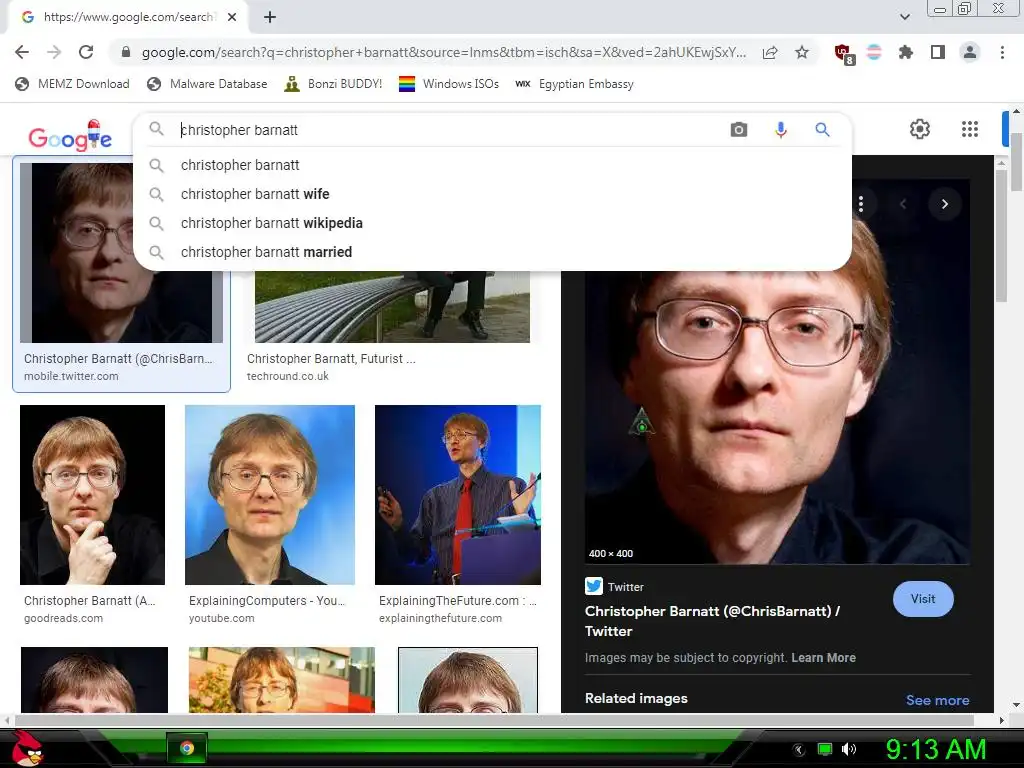Viewport: 1024px width, 768px height.
Task: Close the Google search tab
Action: (232, 17)
